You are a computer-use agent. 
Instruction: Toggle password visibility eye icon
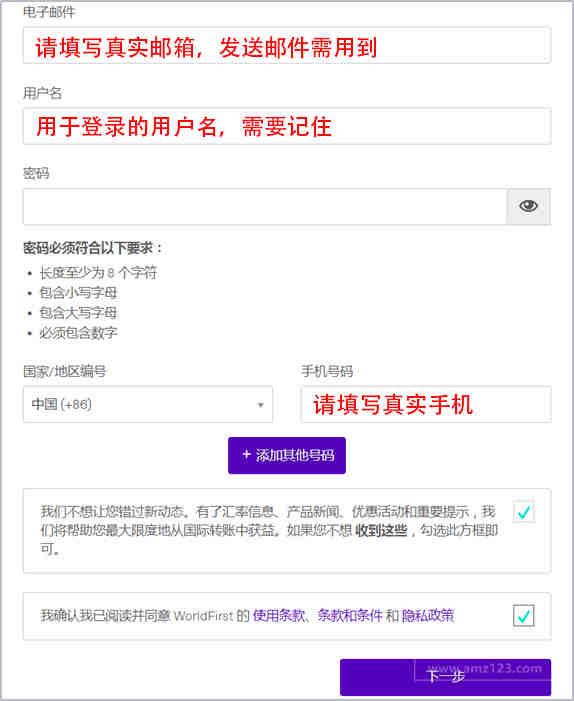(528, 206)
